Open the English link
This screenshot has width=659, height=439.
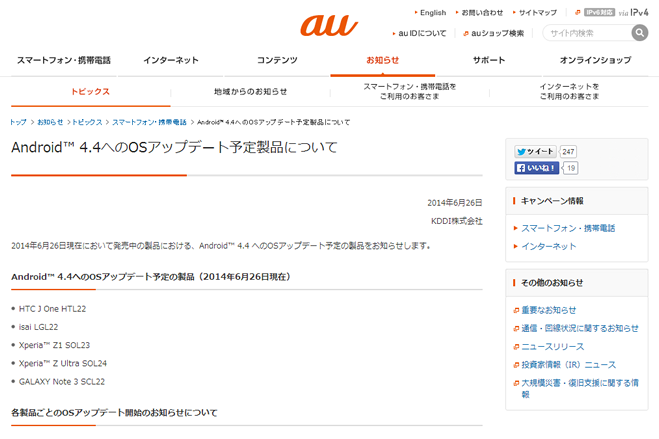(433, 13)
